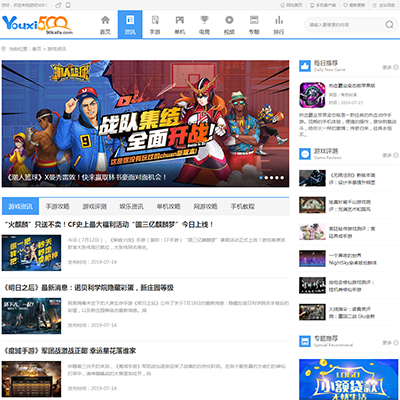
Task: Open the 排行 ranking chart icon
Action: (x=279, y=20)
